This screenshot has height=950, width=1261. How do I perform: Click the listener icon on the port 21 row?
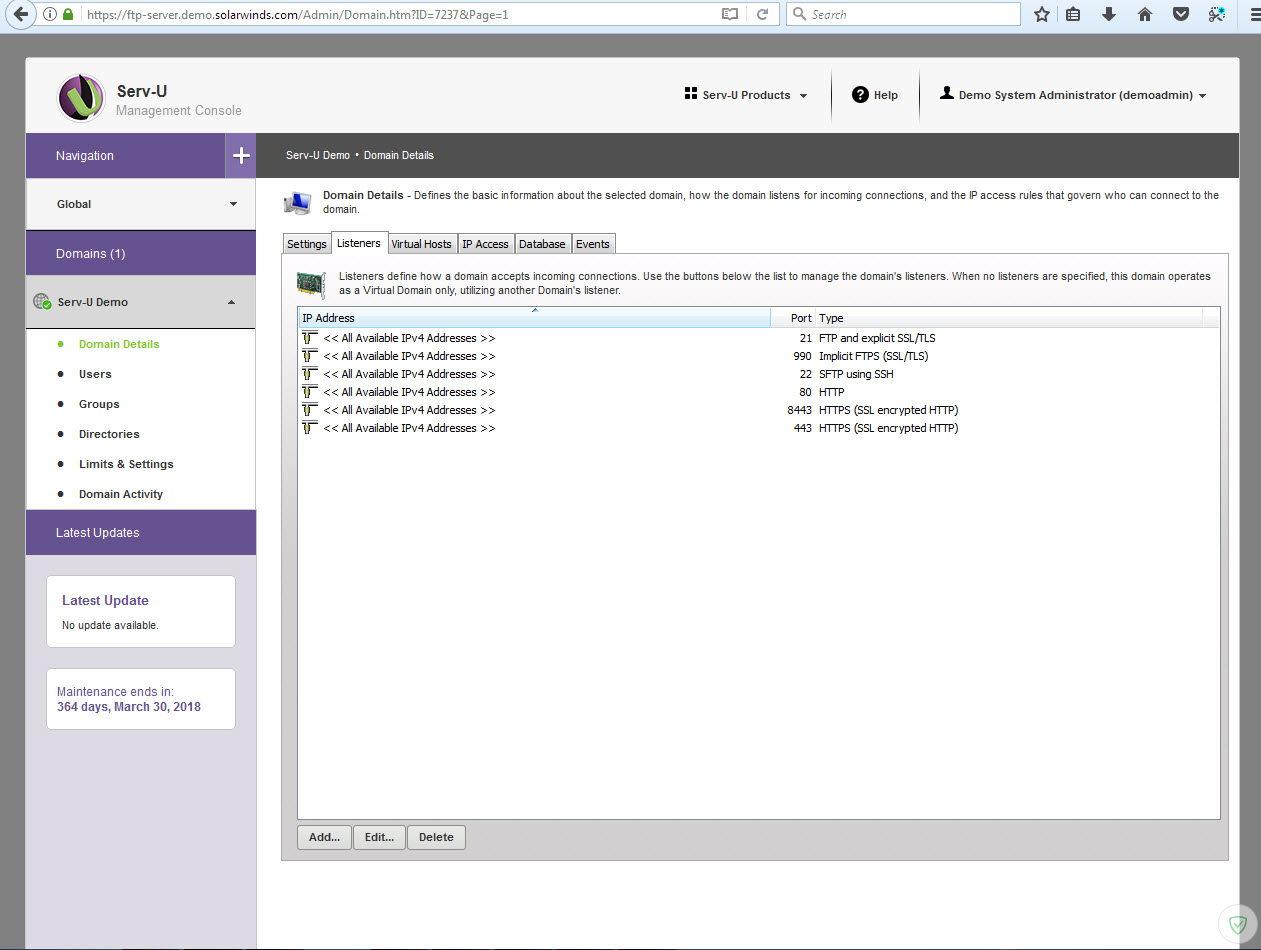[x=309, y=338]
